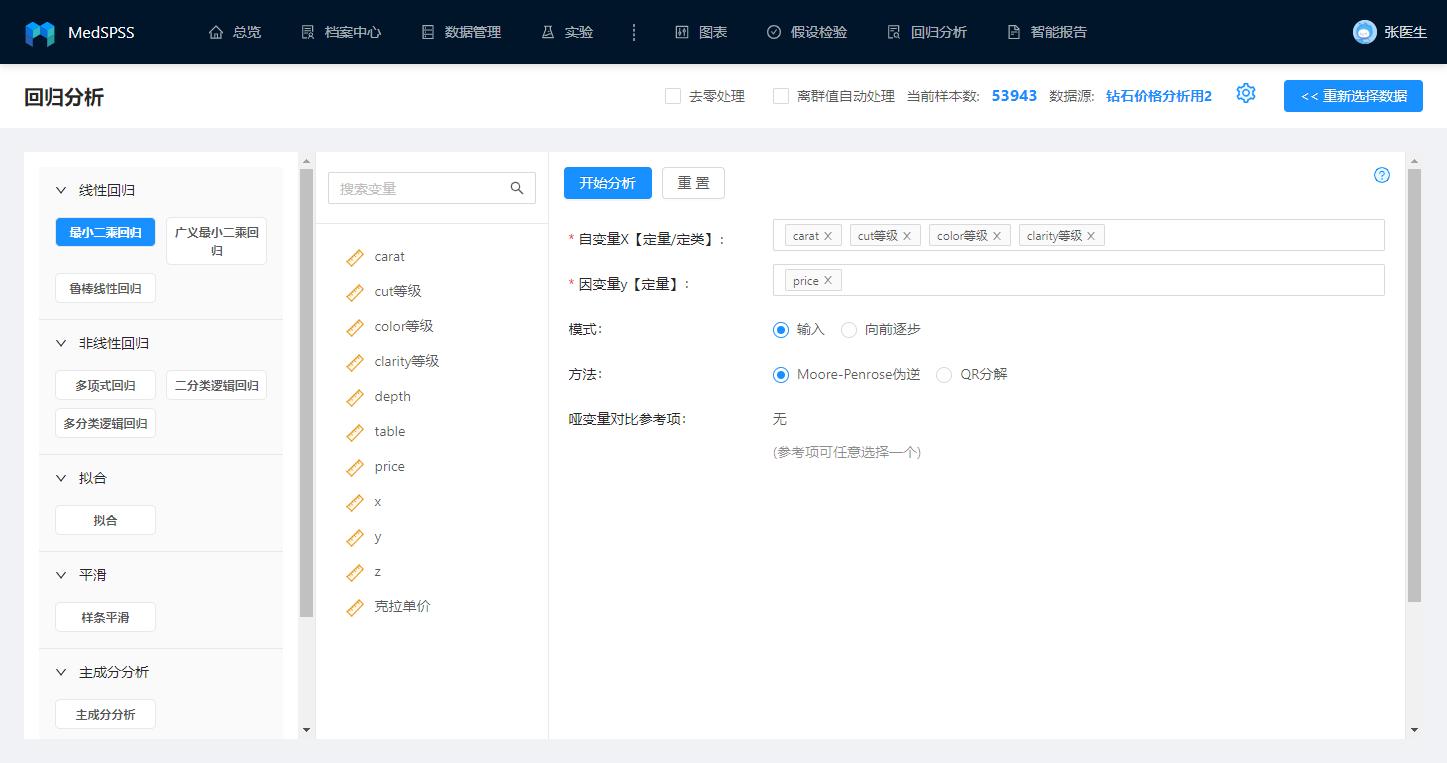Select the QR分解 radio button
1447x763 pixels.
[943, 374]
